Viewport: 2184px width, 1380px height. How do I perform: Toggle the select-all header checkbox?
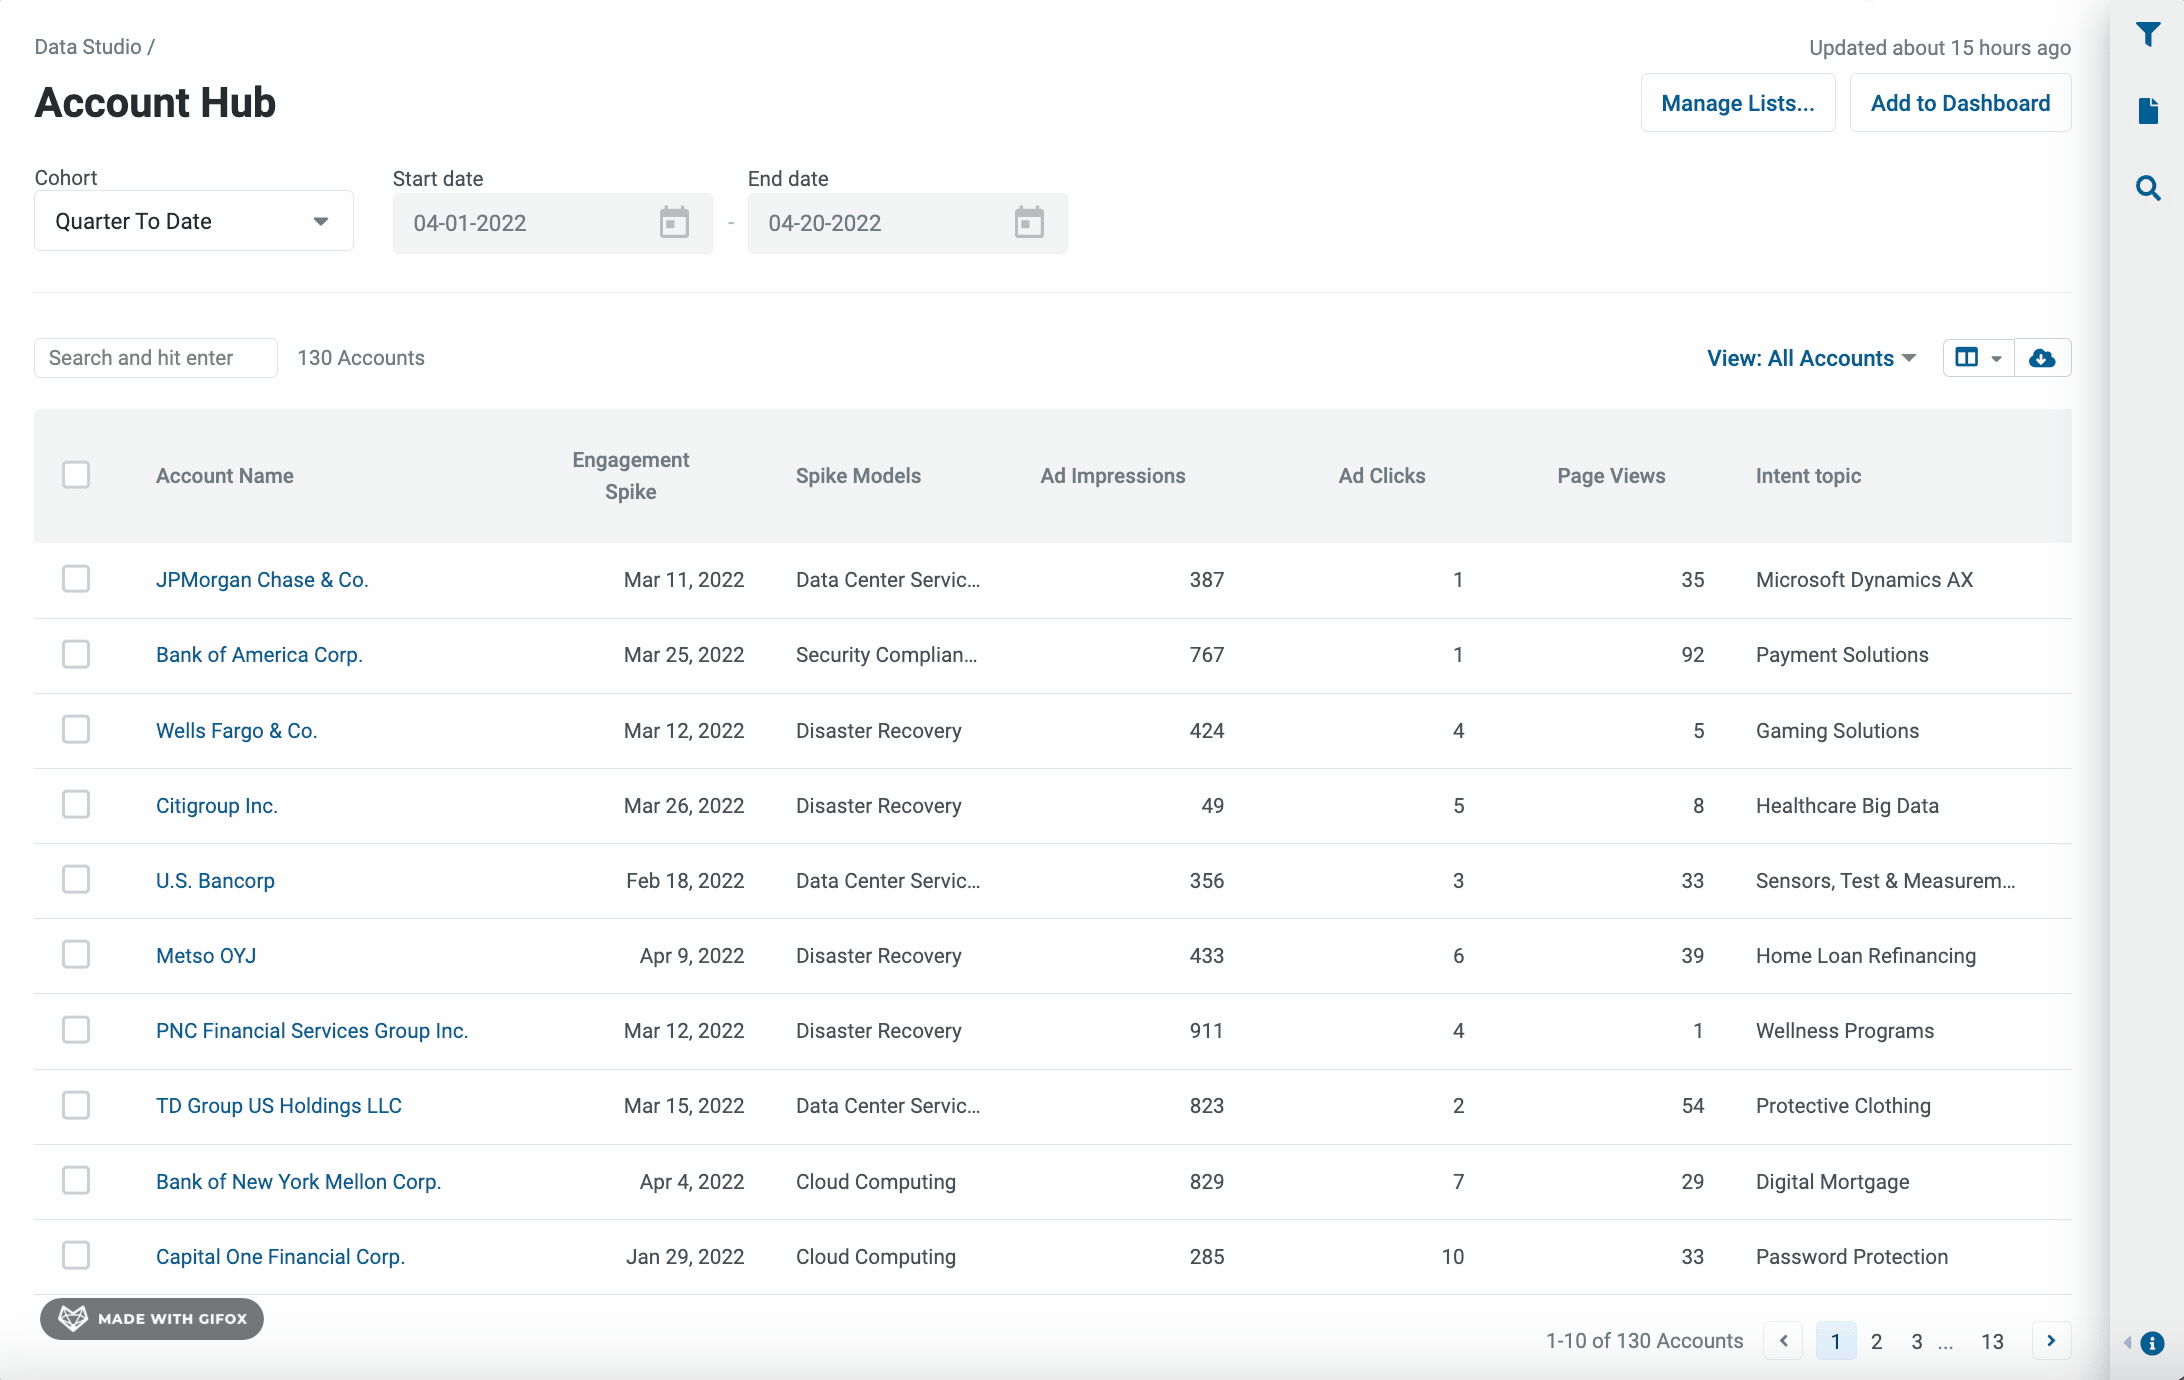click(x=76, y=475)
